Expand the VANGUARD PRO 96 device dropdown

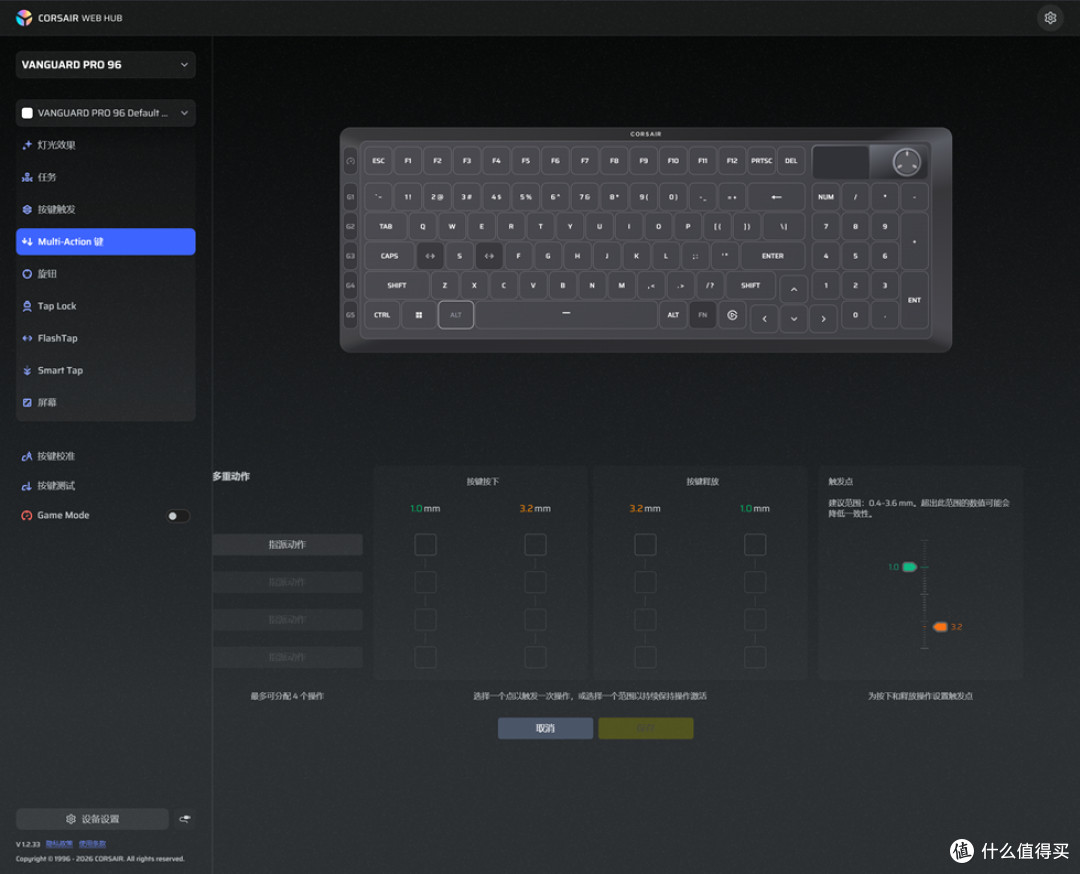[105, 65]
